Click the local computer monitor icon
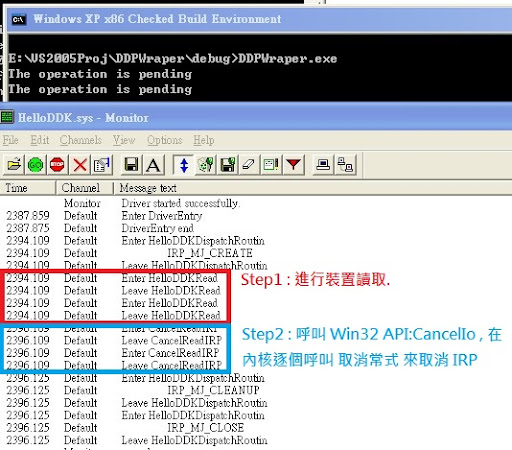The image size is (512, 450). (x=323, y=165)
